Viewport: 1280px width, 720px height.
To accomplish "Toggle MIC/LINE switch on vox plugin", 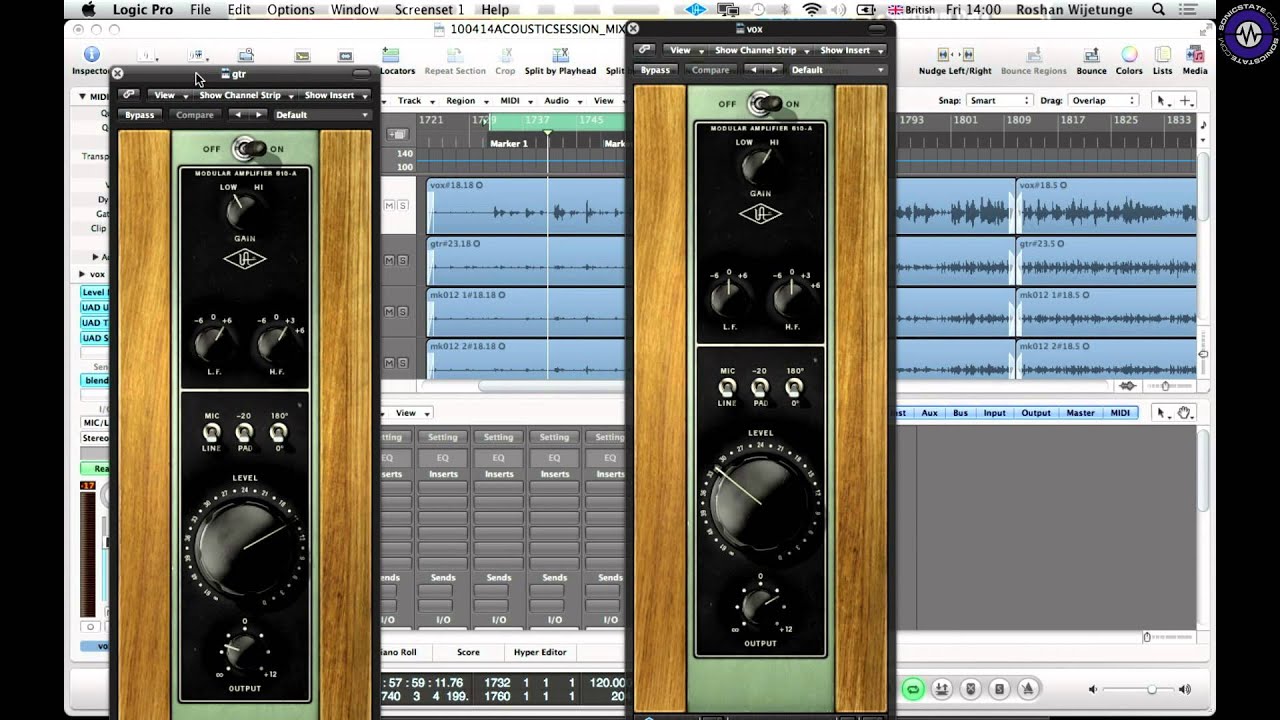I will click(727, 387).
